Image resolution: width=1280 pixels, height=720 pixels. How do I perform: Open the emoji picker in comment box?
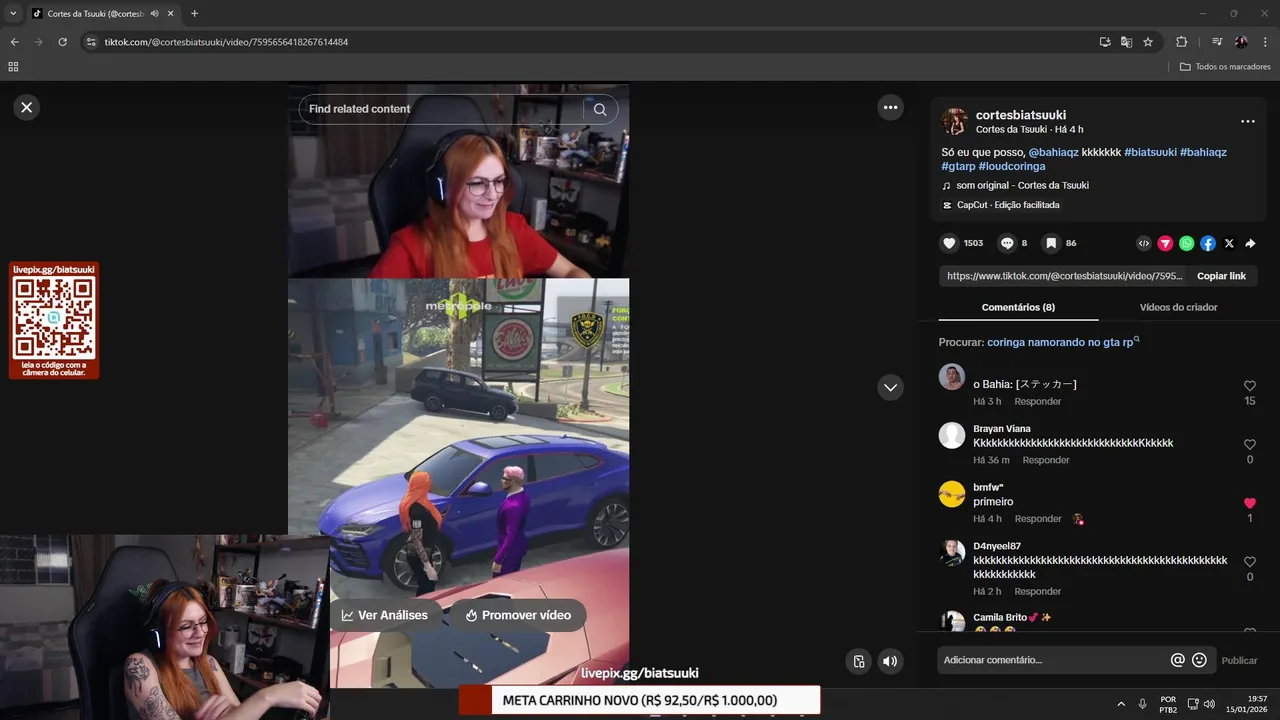[1199, 660]
